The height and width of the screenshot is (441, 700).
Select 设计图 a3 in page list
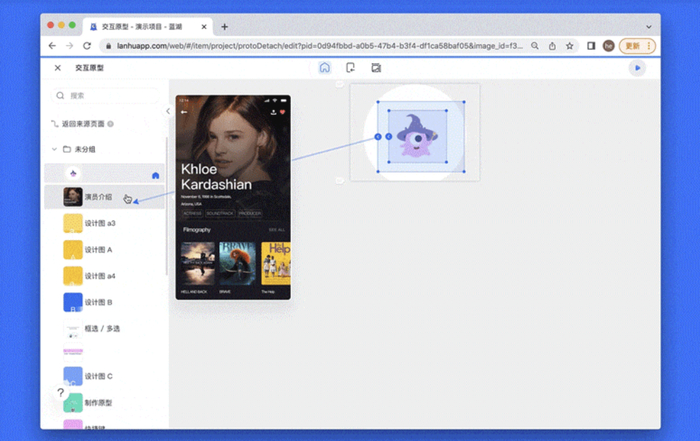click(x=100, y=223)
